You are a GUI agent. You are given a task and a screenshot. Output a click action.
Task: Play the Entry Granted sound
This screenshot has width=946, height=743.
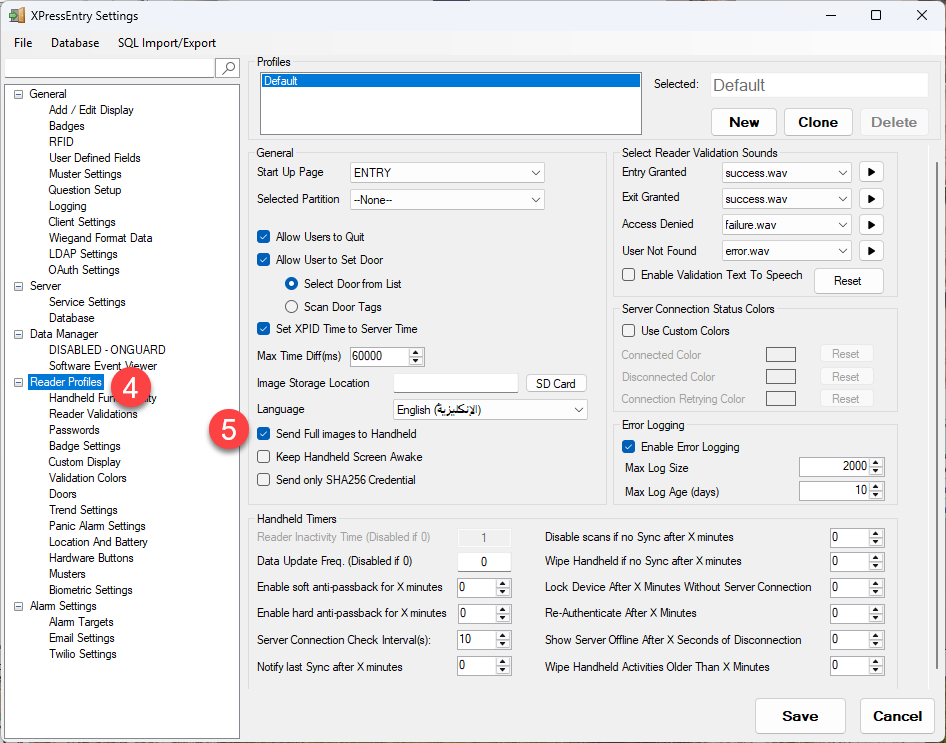coord(871,172)
